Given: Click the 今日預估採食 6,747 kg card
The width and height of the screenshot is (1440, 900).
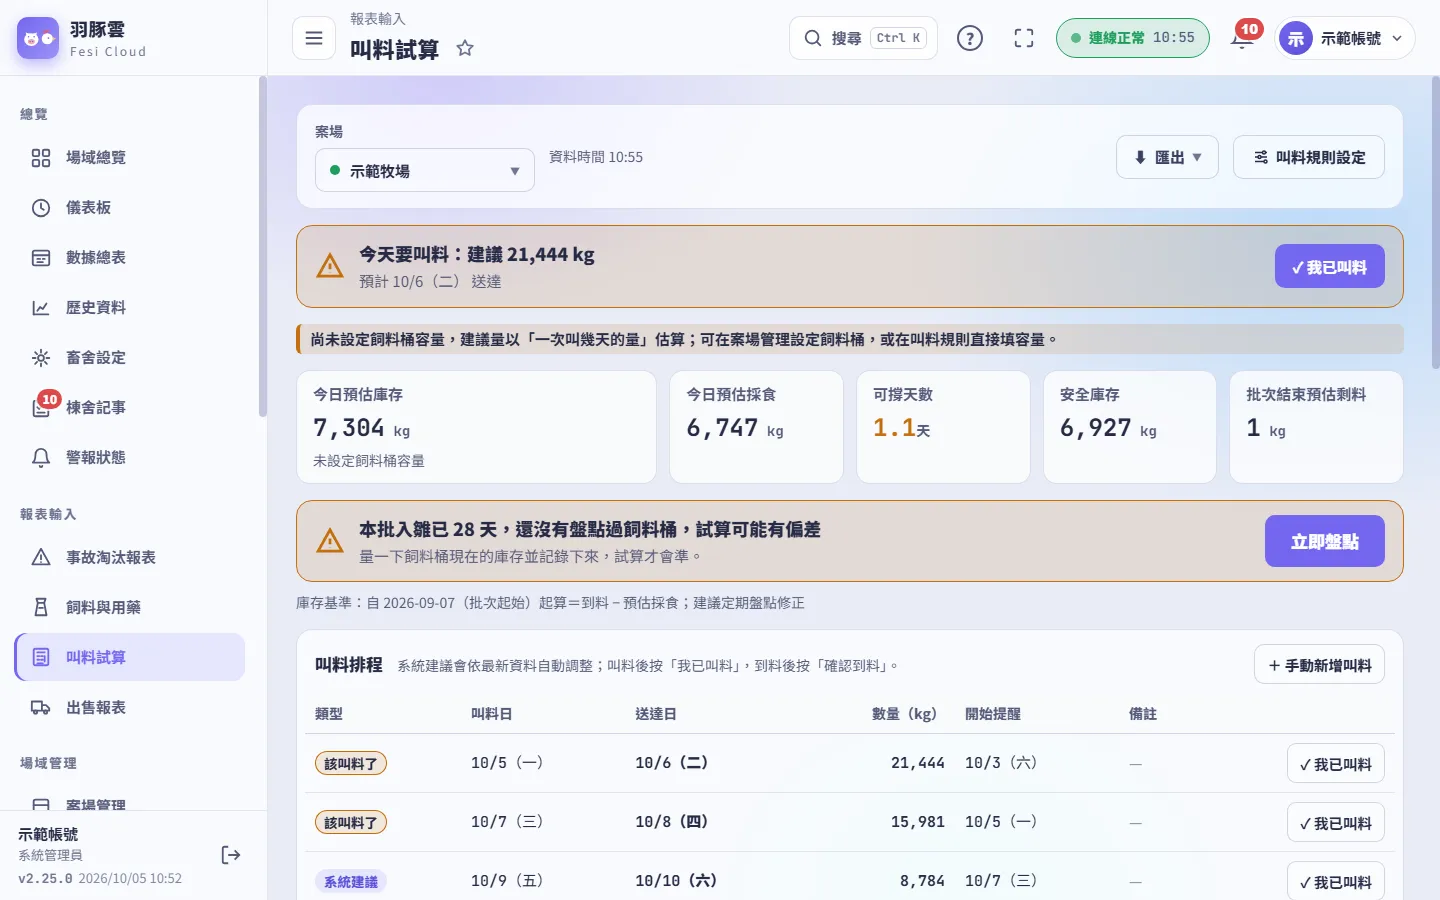Looking at the screenshot, I should (x=756, y=427).
